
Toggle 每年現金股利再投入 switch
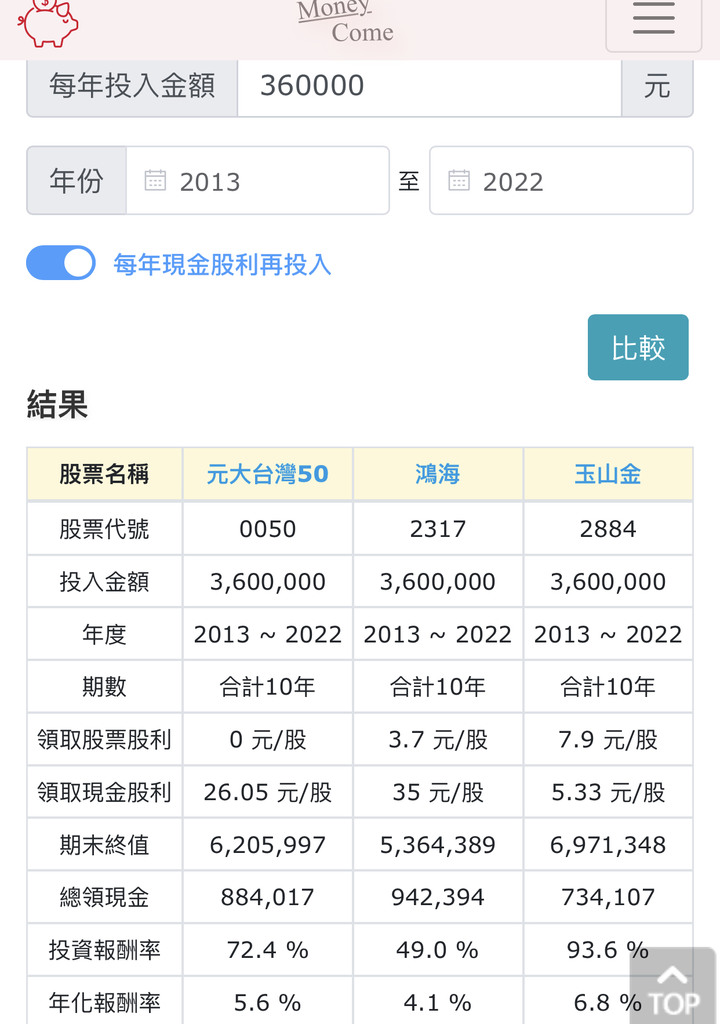point(61,263)
